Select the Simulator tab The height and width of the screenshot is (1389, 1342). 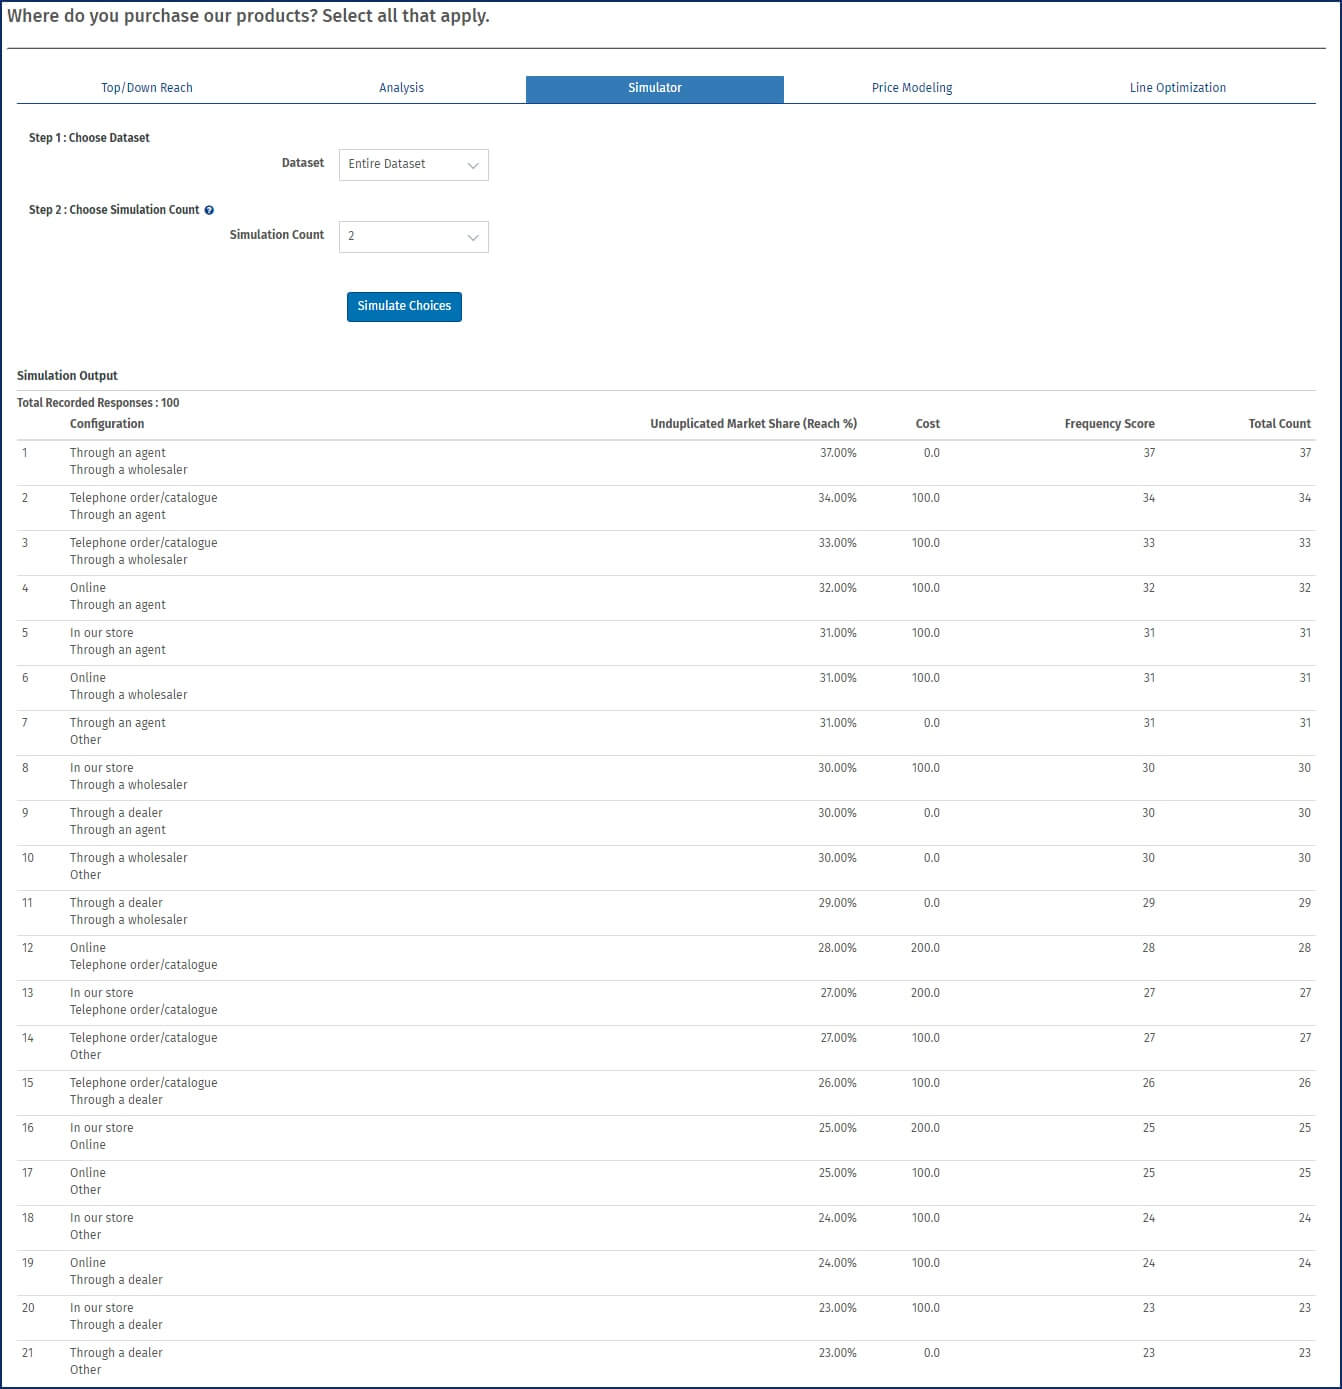[x=654, y=88]
